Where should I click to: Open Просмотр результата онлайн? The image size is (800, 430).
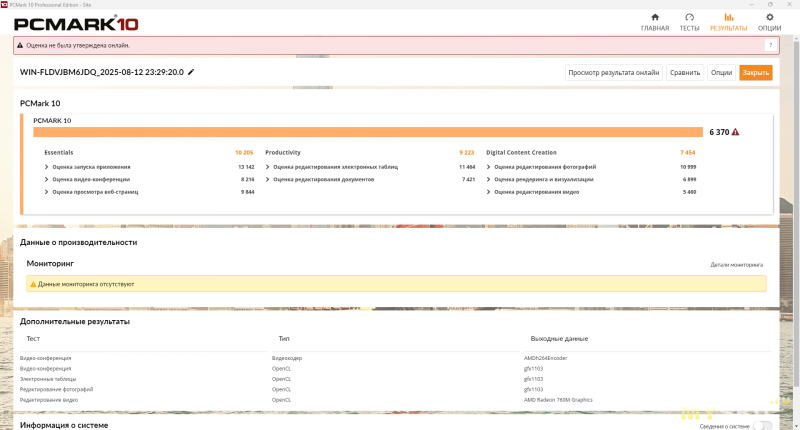pyautogui.click(x=614, y=72)
